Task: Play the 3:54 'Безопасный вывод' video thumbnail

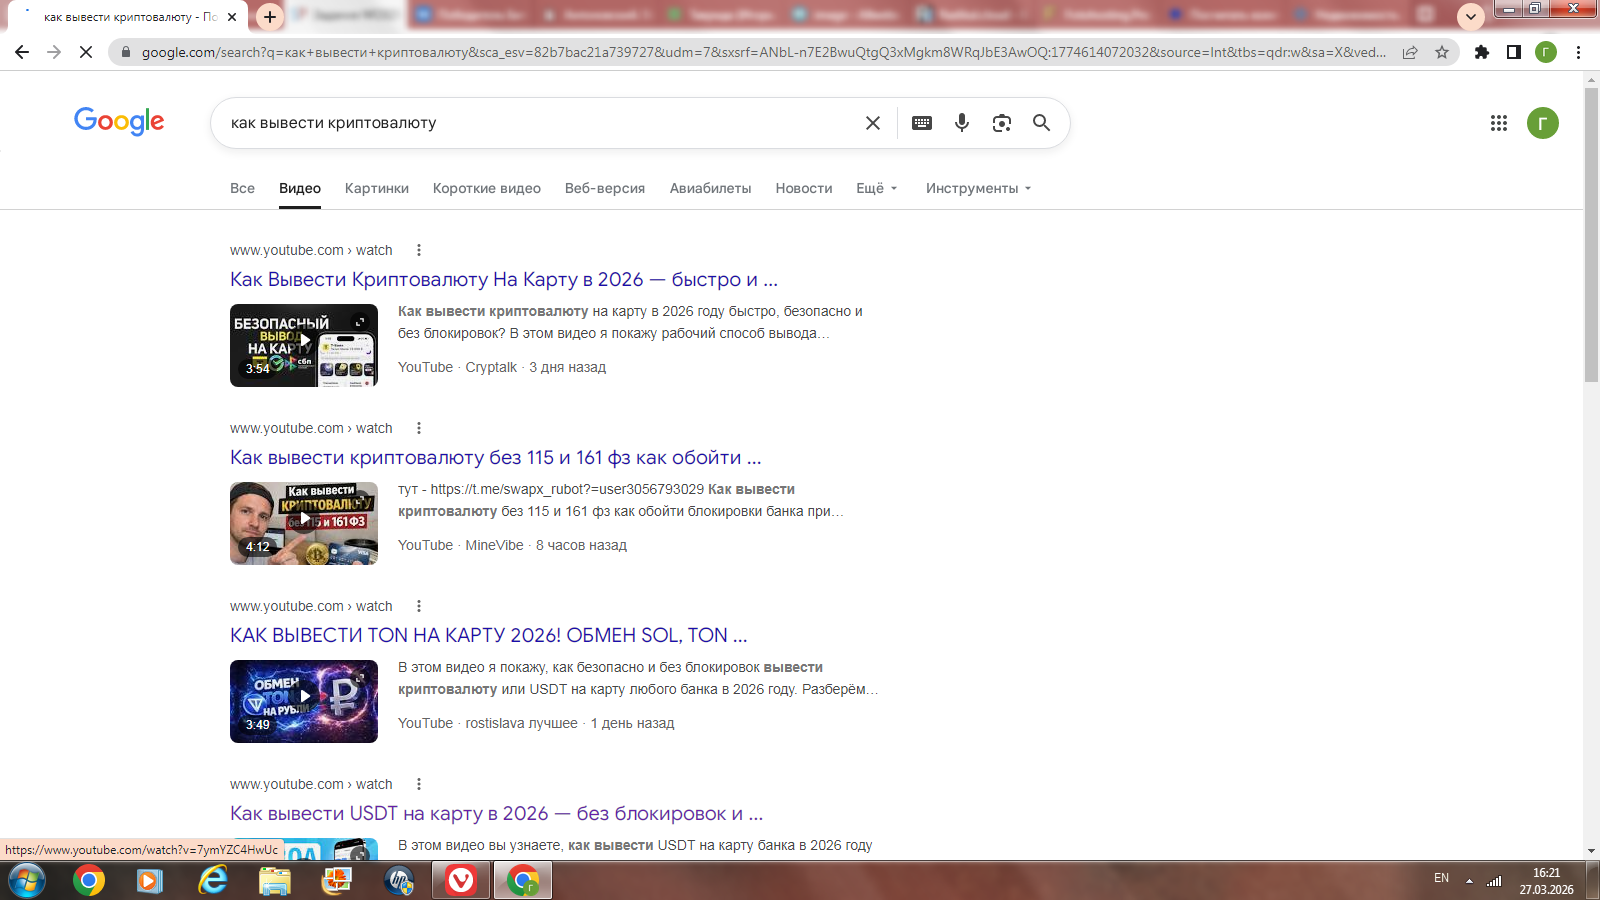Action: tap(304, 345)
